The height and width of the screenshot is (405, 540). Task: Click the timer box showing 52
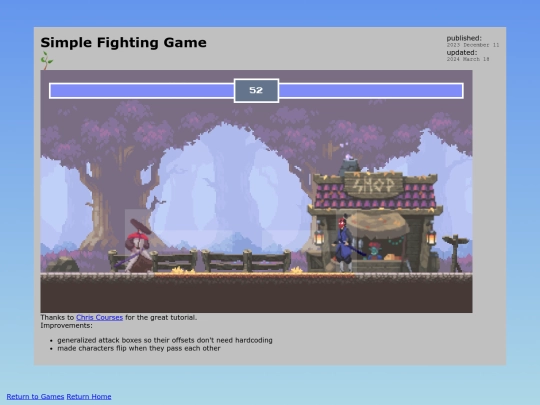pyautogui.click(x=256, y=91)
